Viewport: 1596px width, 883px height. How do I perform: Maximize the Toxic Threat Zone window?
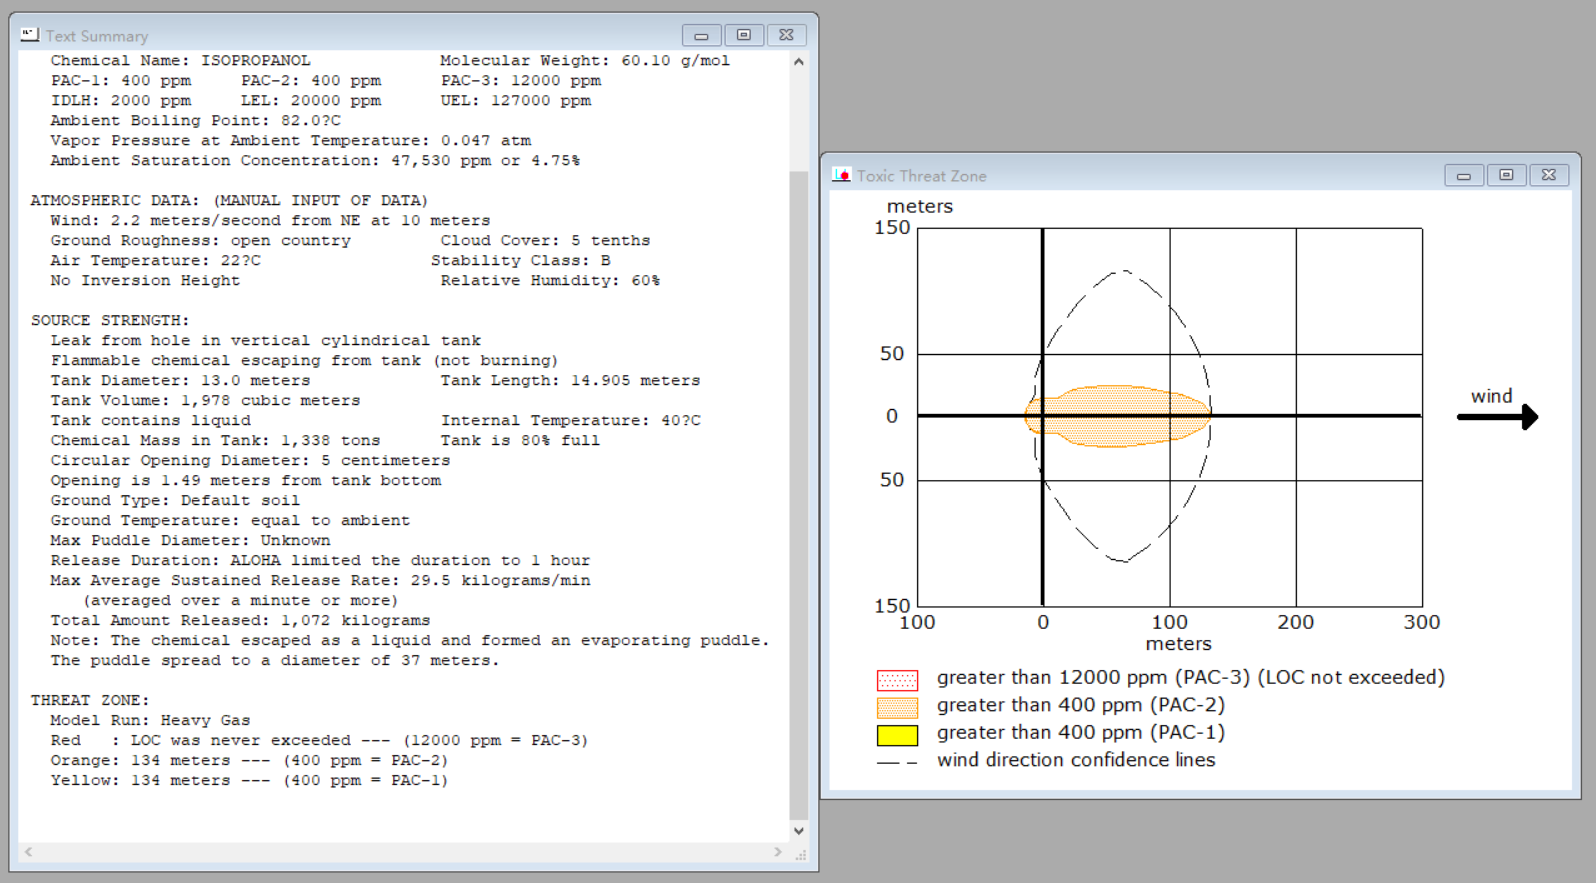(1506, 175)
